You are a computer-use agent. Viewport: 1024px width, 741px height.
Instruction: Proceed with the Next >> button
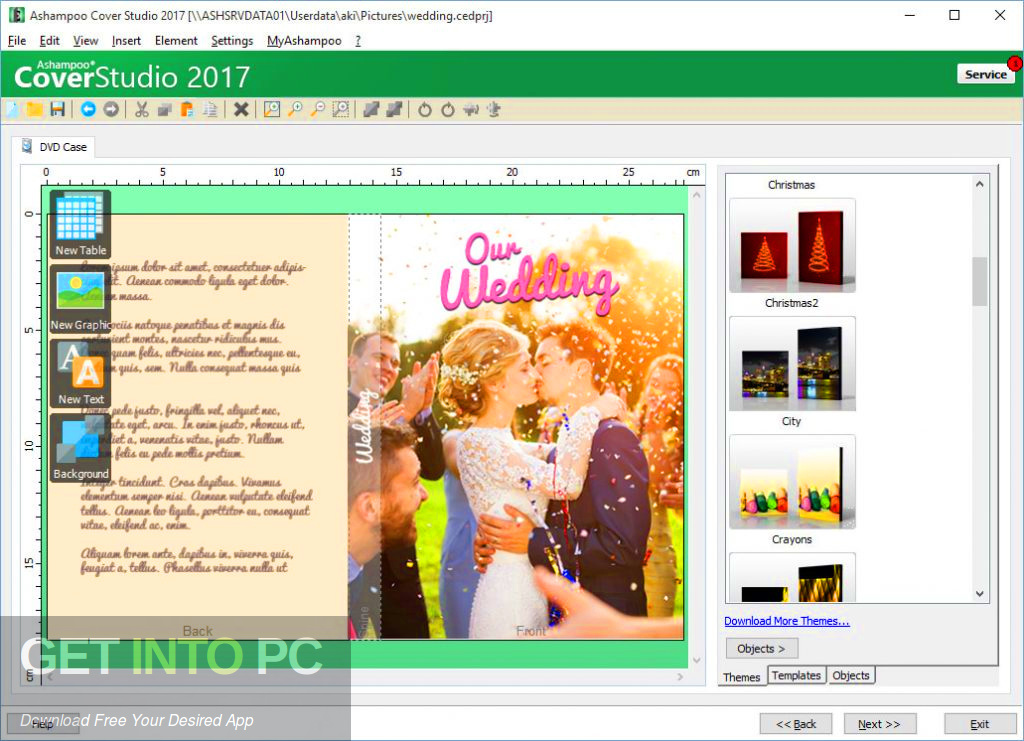879,724
